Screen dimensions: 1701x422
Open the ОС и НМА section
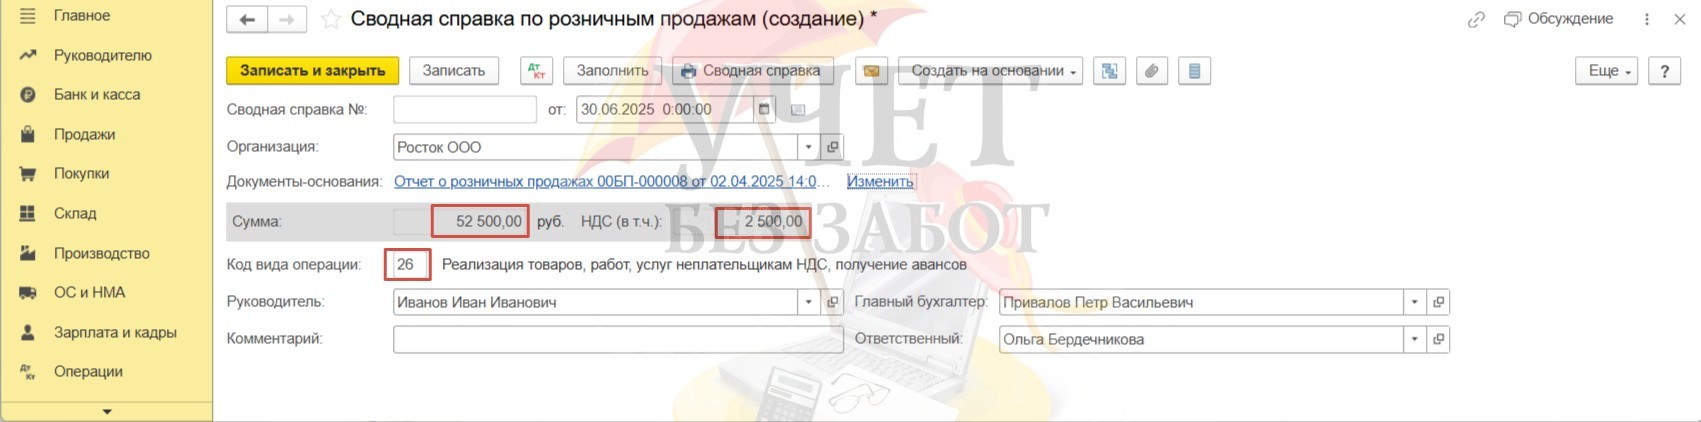click(x=89, y=293)
